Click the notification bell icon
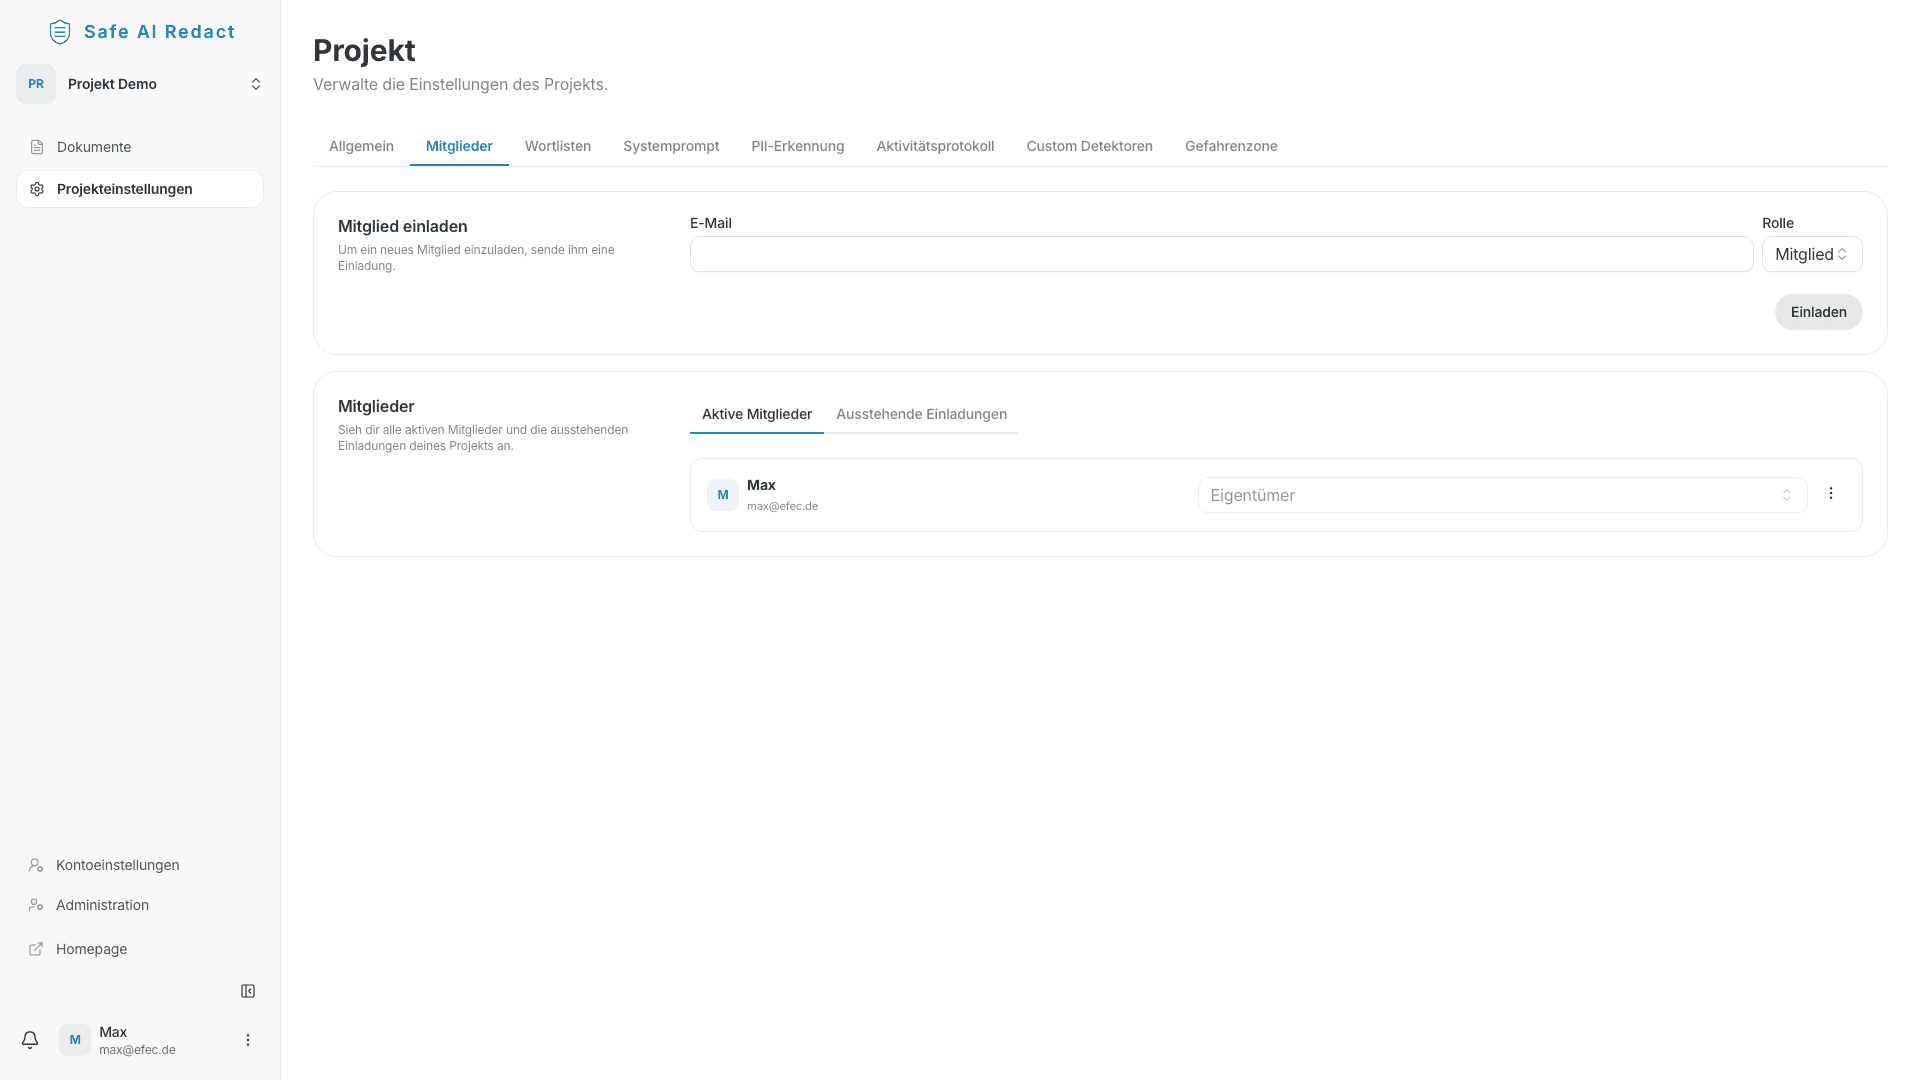Screen dimensions: 1920x1080 (x=30, y=1040)
